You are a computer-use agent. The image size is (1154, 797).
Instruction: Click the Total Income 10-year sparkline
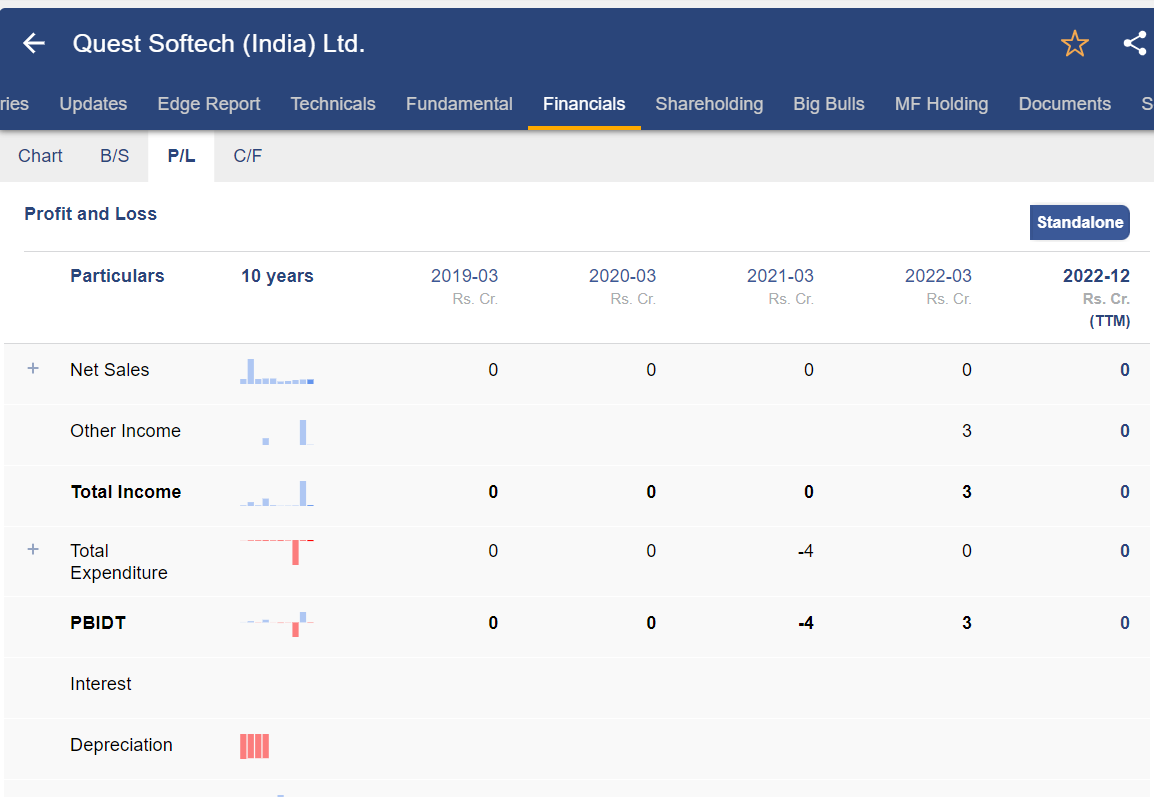pyautogui.click(x=277, y=493)
